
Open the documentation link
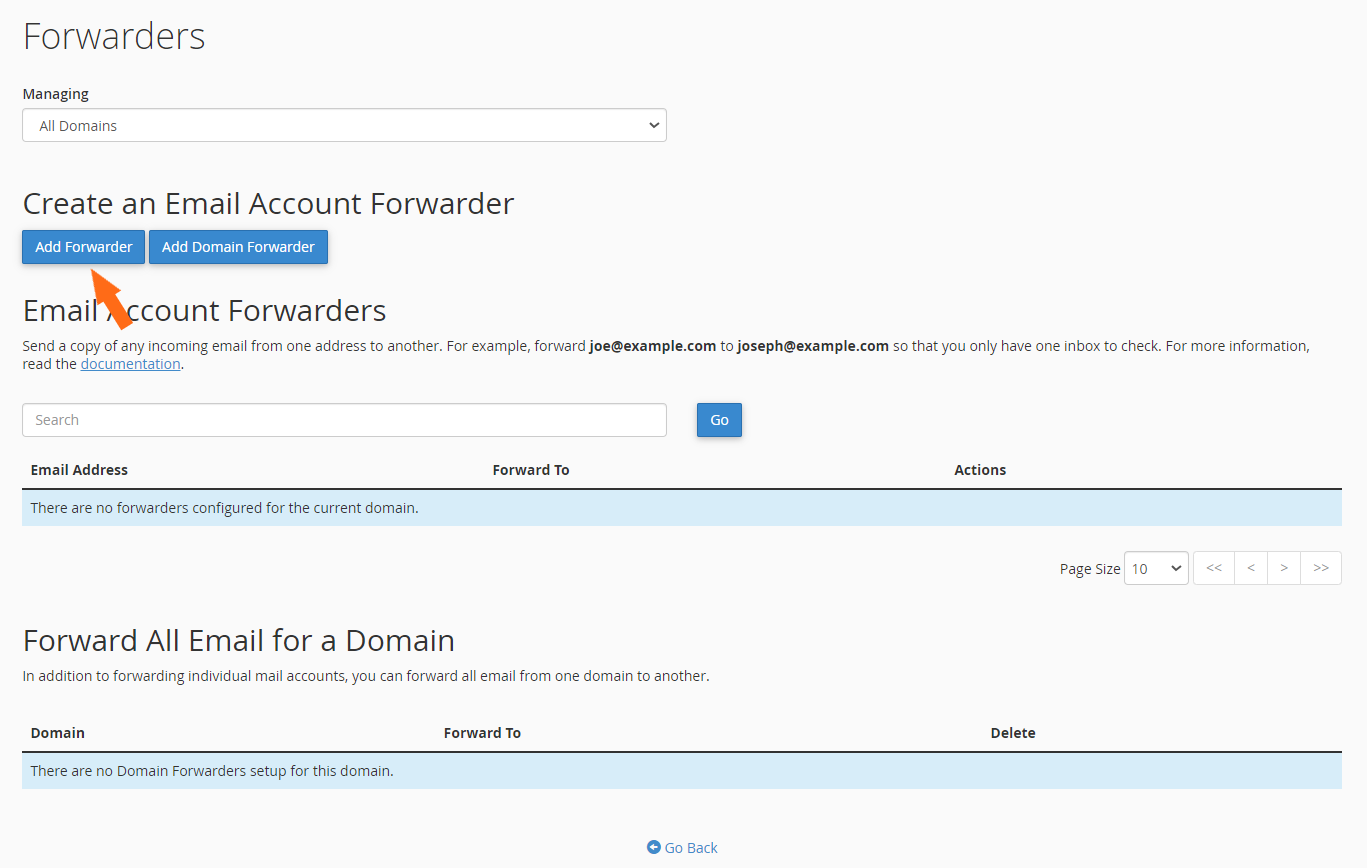[130, 363]
